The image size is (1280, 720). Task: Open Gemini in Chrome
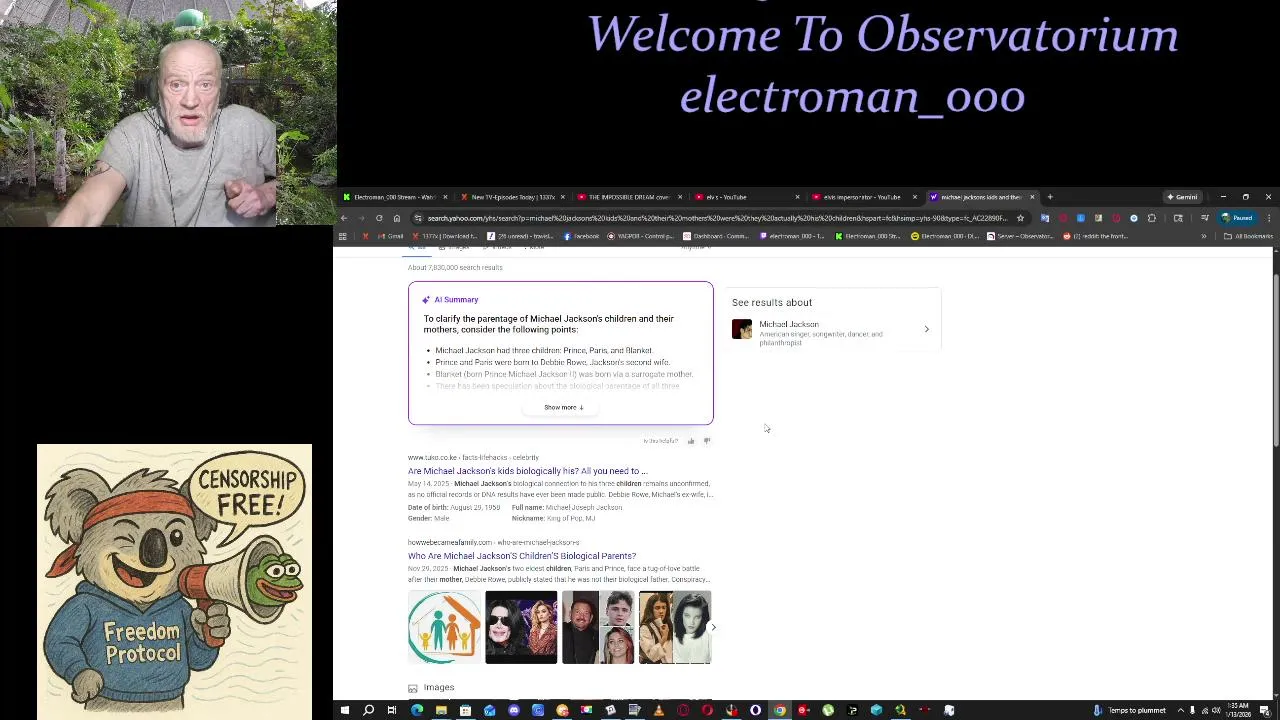tap(1182, 197)
